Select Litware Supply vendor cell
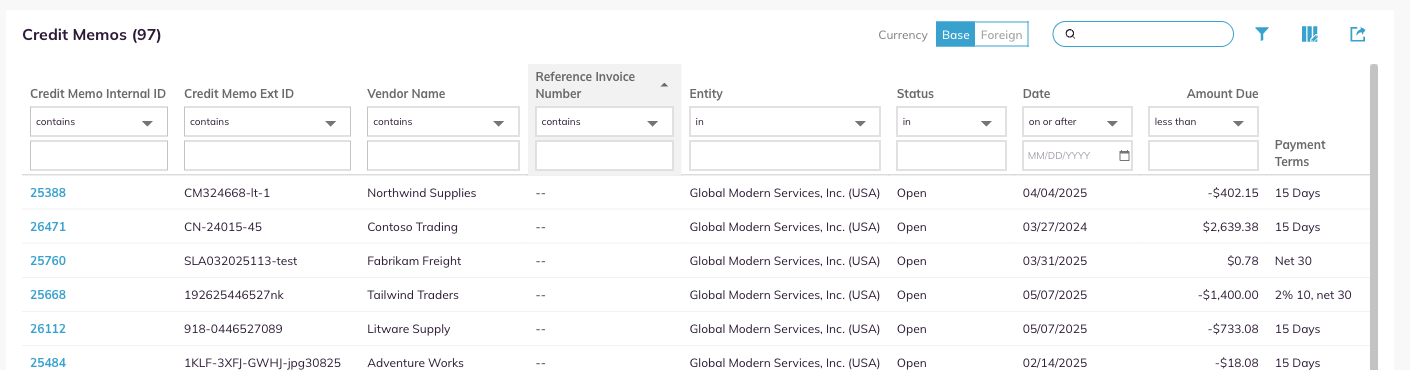This screenshot has height=370, width=1410. click(409, 329)
